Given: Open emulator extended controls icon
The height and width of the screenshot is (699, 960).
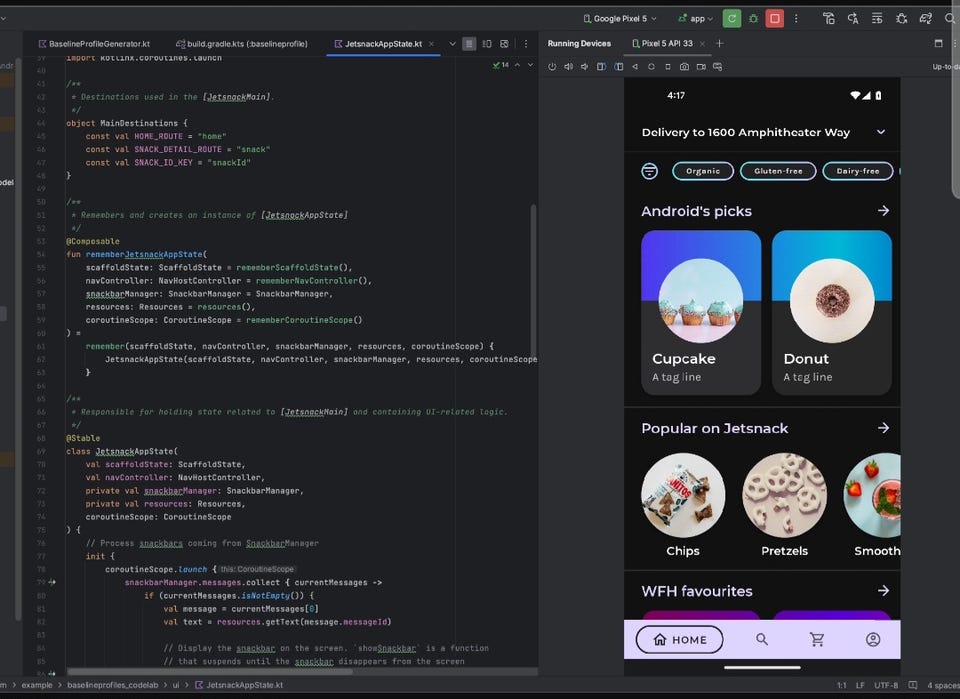Looking at the screenshot, I should coord(718,66).
